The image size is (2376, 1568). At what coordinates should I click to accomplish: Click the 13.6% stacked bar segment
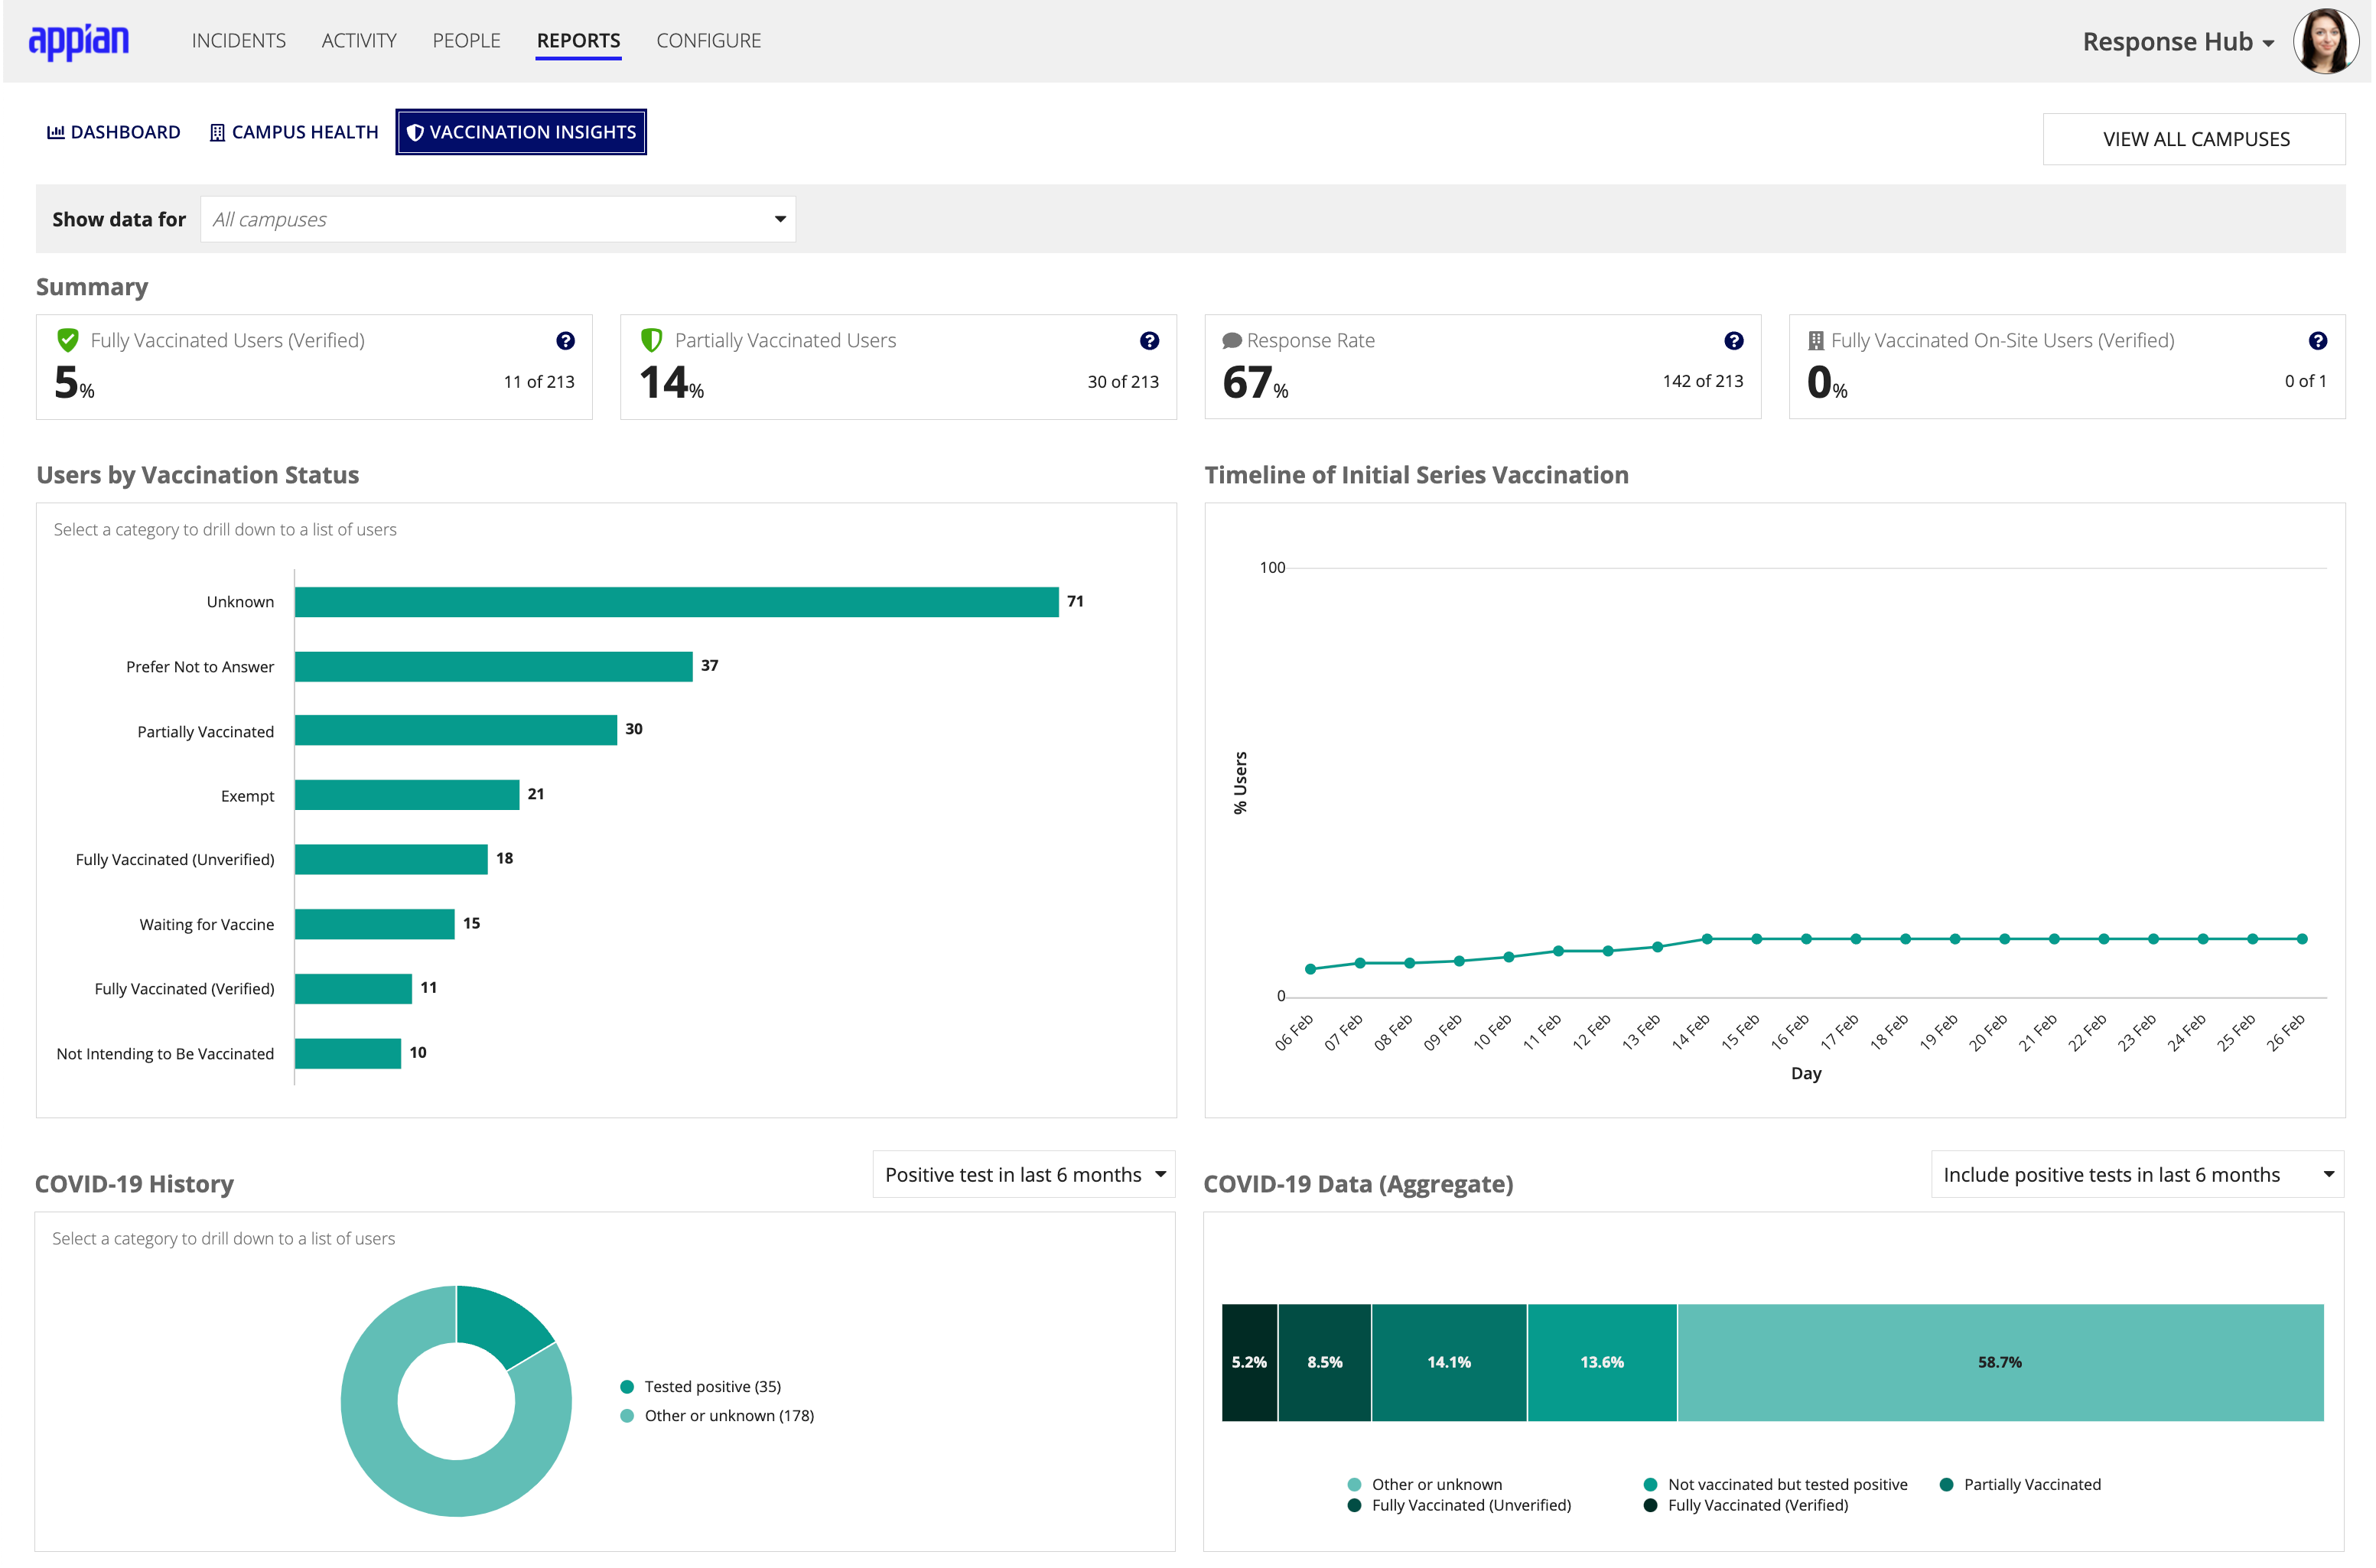pos(1602,1362)
